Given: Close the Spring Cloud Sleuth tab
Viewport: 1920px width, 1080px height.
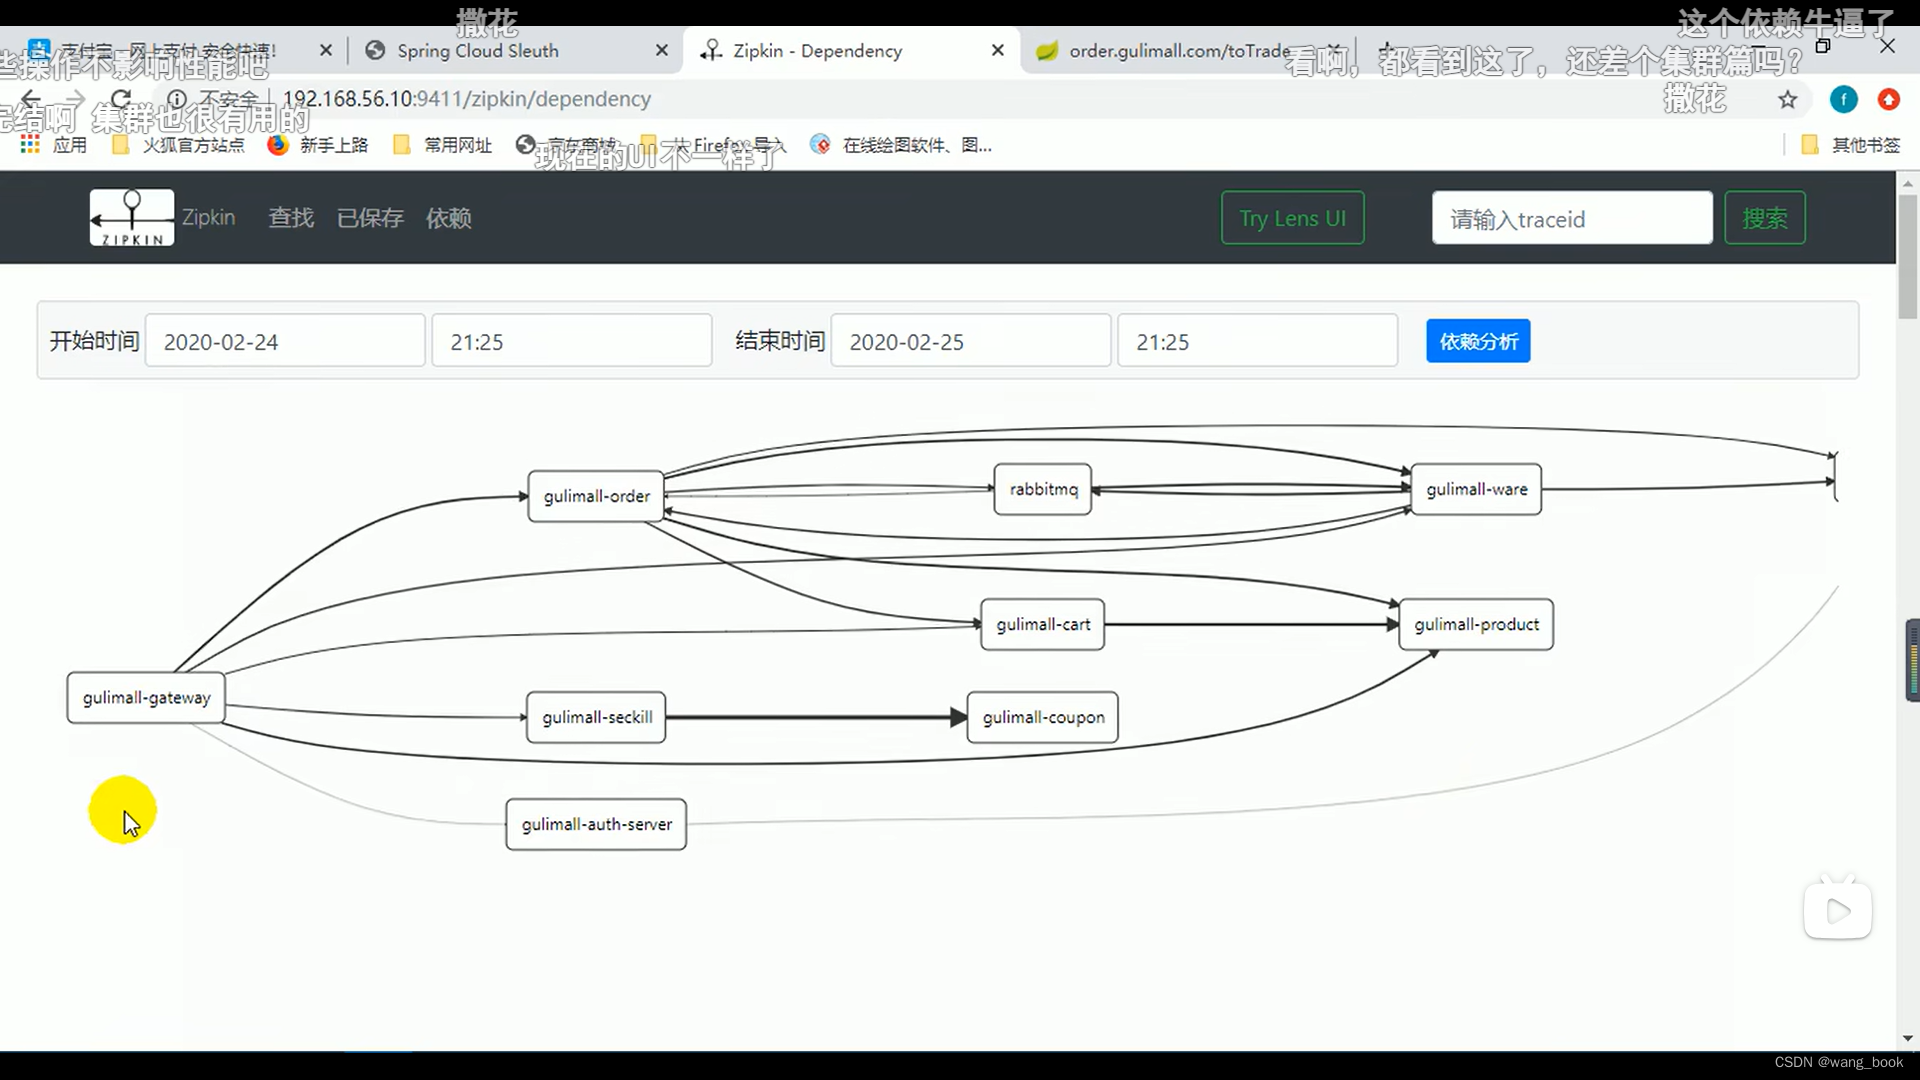Looking at the screenshot, I should coord(661,50).
